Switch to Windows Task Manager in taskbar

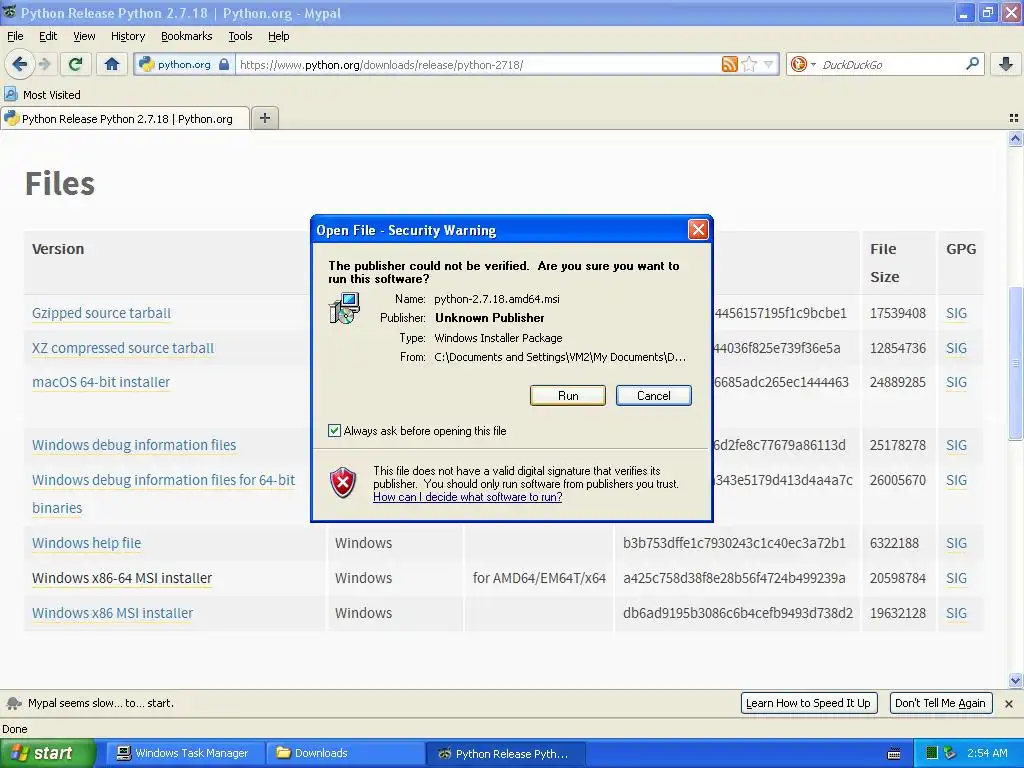(184, 753)
